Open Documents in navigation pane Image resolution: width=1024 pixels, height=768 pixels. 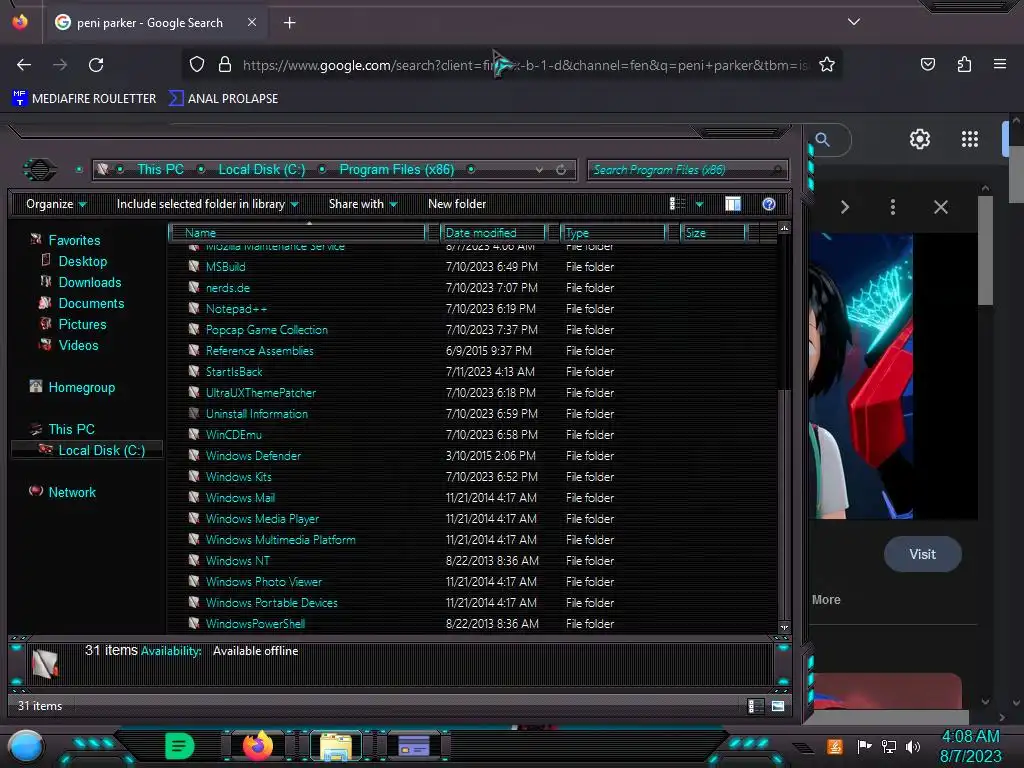(91, 303)
